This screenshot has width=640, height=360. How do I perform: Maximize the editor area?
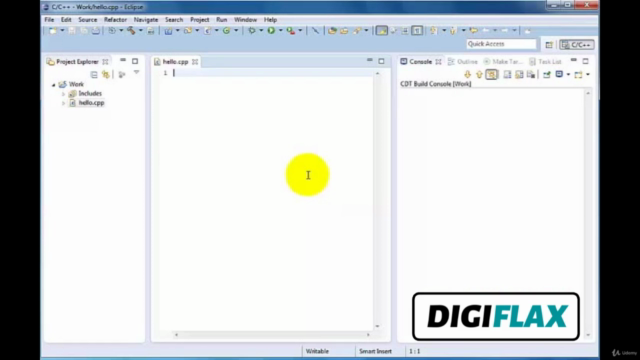381,61
